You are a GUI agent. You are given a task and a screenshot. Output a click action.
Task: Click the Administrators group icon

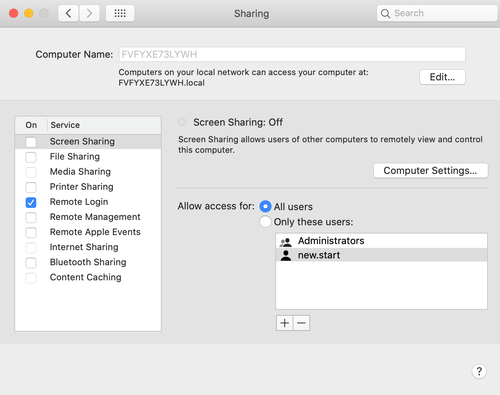tap(286, 241)
